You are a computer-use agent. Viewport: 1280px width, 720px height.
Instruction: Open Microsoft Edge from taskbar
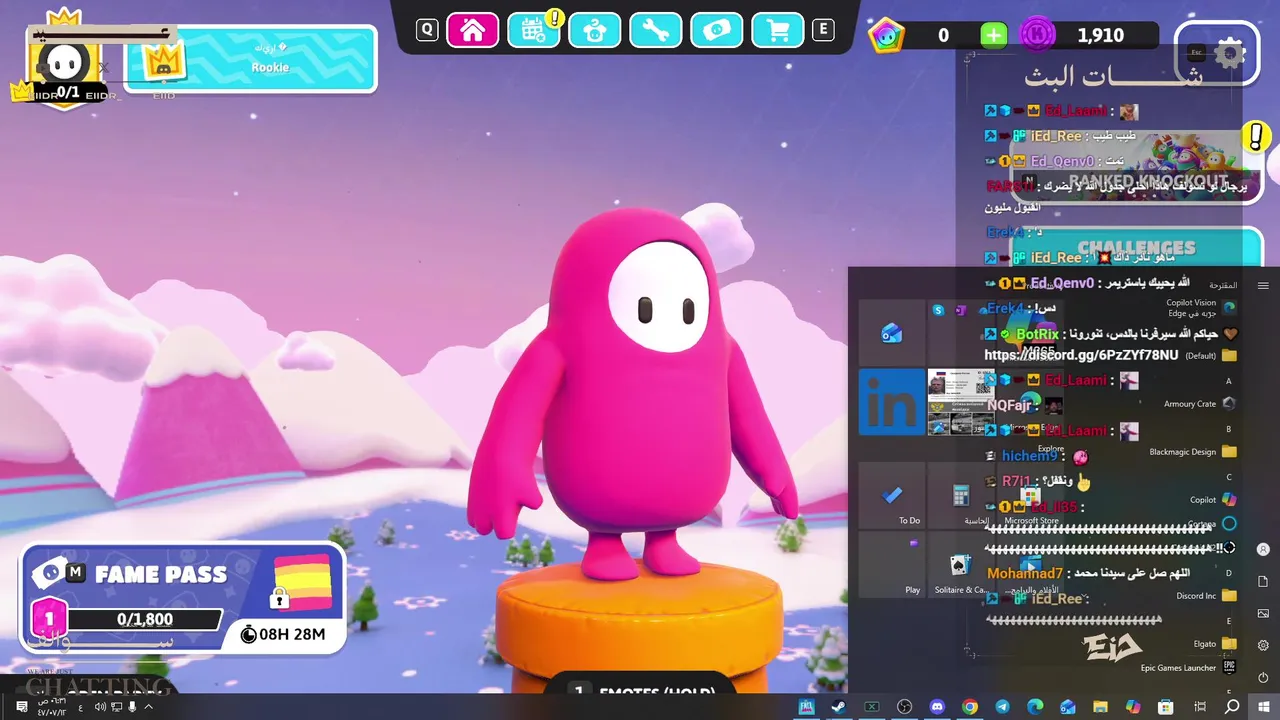click(x=1035, y=707)
